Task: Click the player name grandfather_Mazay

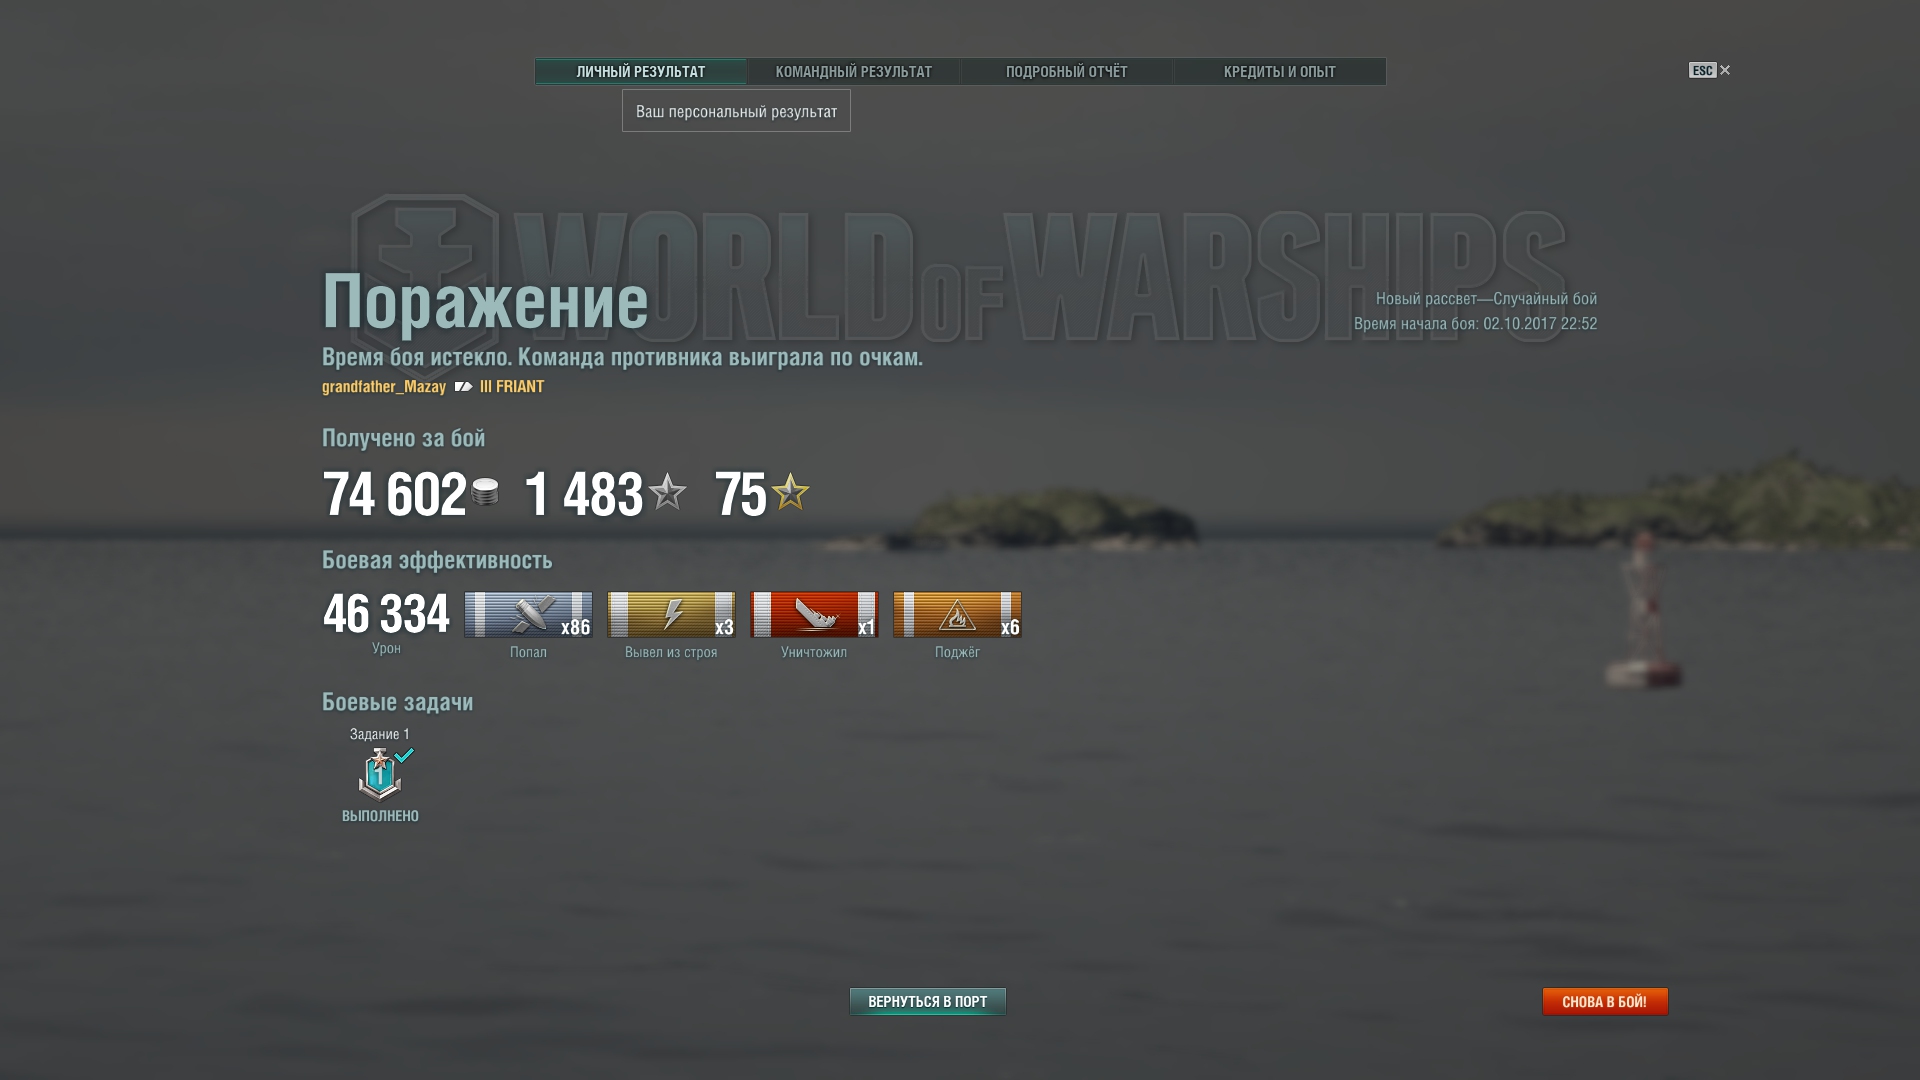Action: [x=384, y=387]
